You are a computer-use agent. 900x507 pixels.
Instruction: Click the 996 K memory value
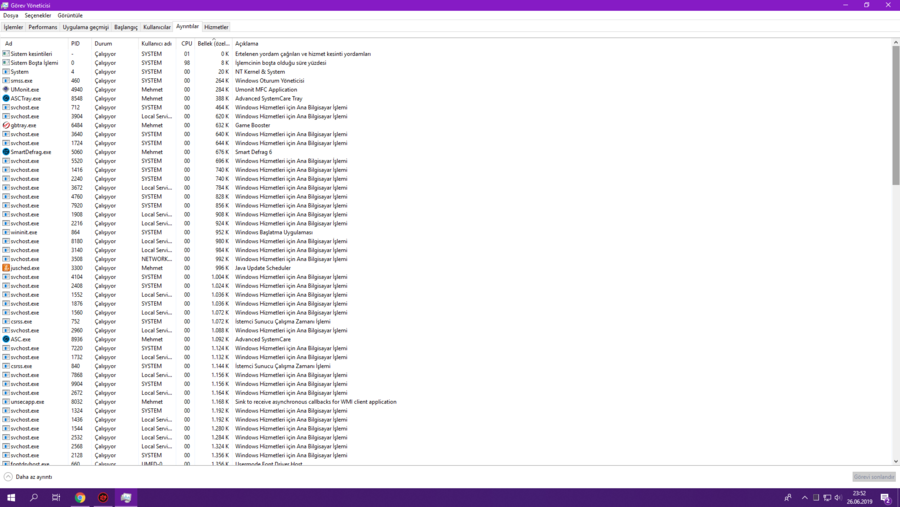pyautogui.click(x=222, y=268)
